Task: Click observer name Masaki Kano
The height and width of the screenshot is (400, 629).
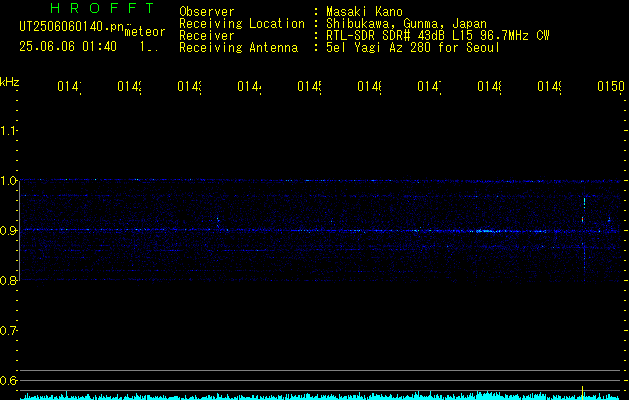Action: [364, 12]
